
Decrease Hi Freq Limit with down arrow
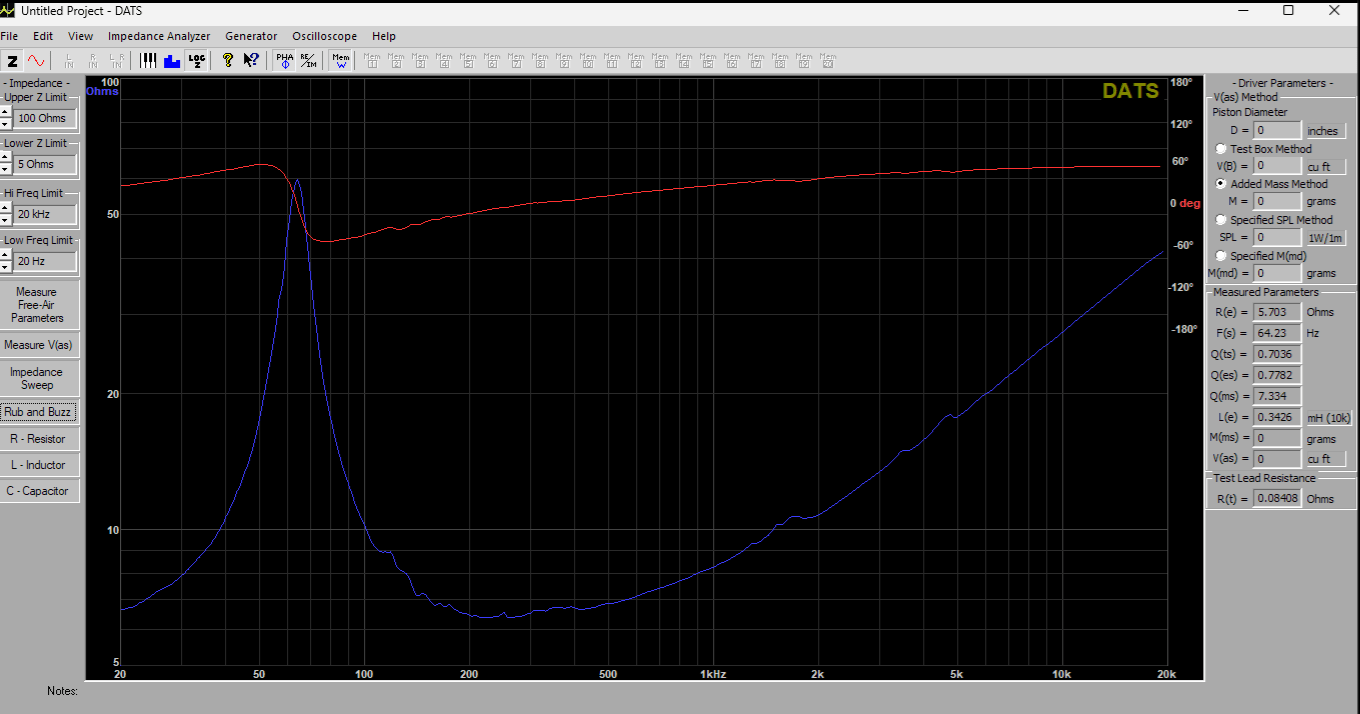5,219
